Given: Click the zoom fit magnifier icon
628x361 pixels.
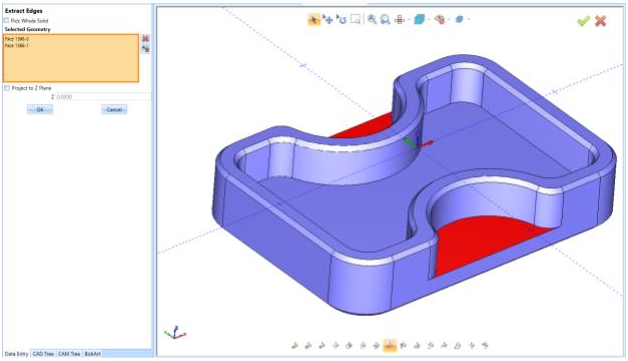Looking at the screenshot, I should 385,19.
